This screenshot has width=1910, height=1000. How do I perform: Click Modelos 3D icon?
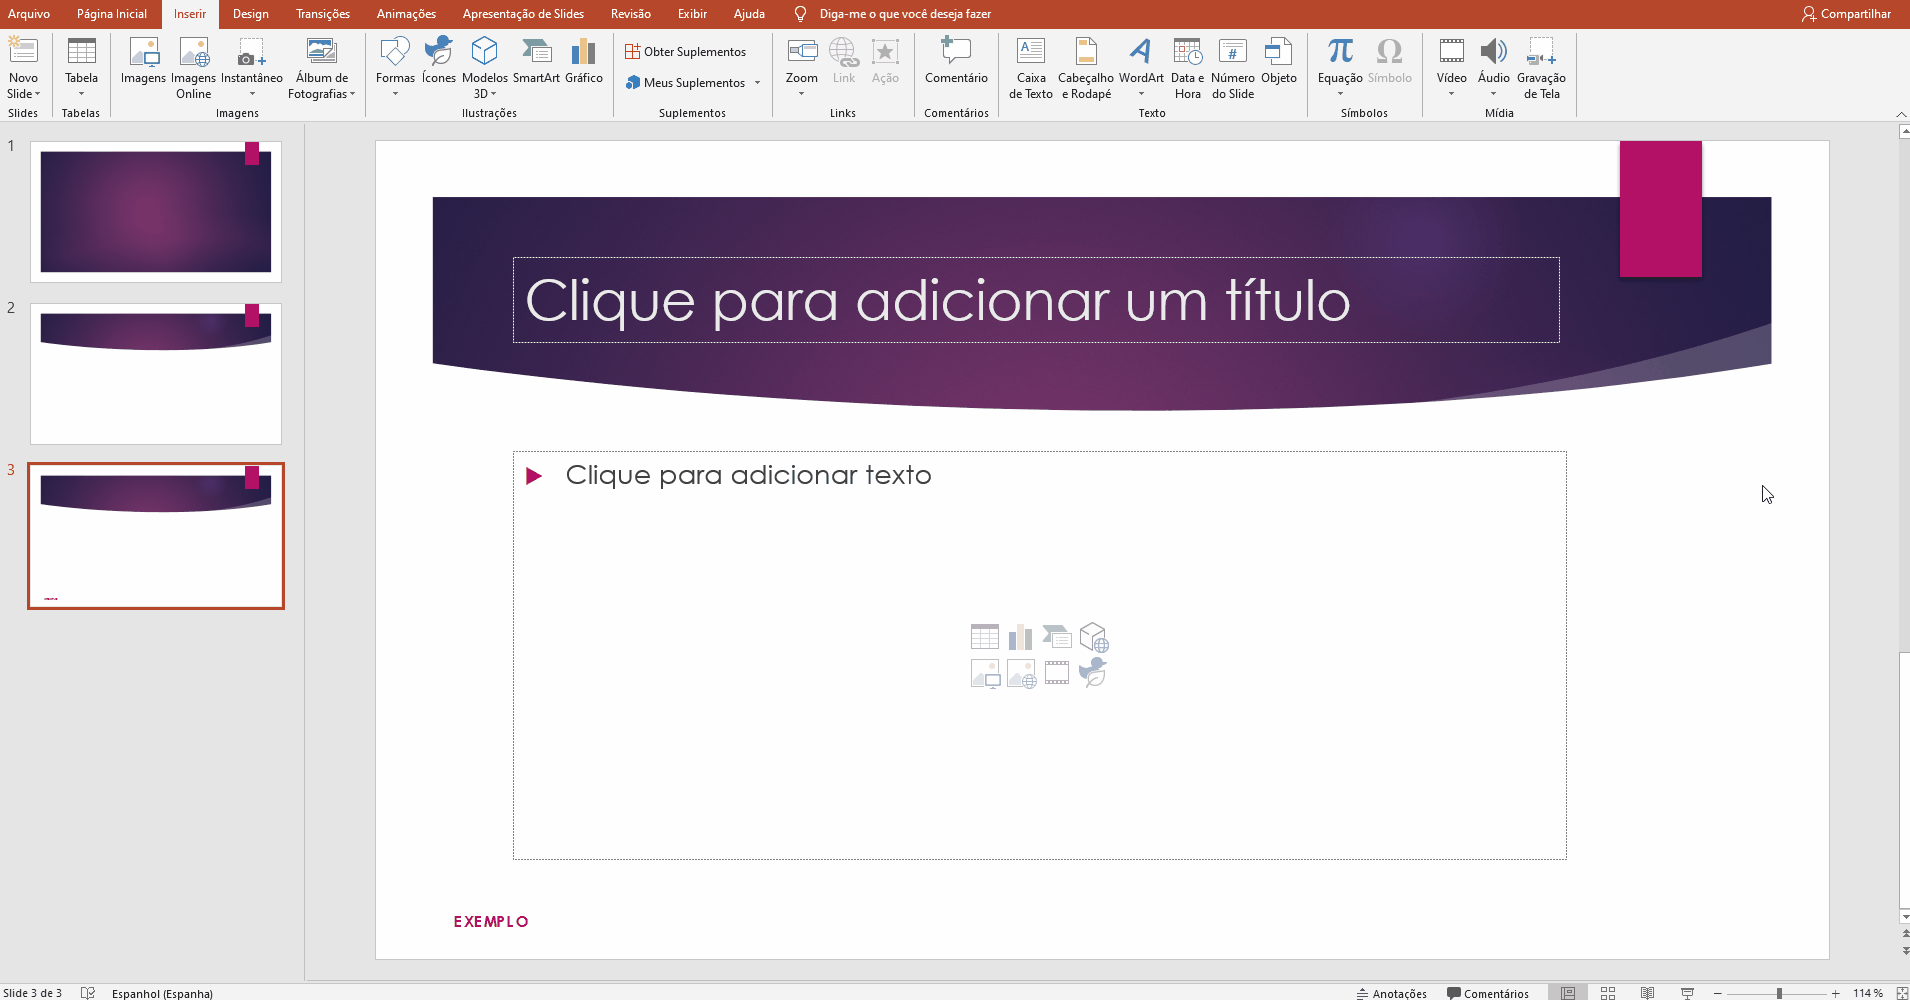click(485, 51)
